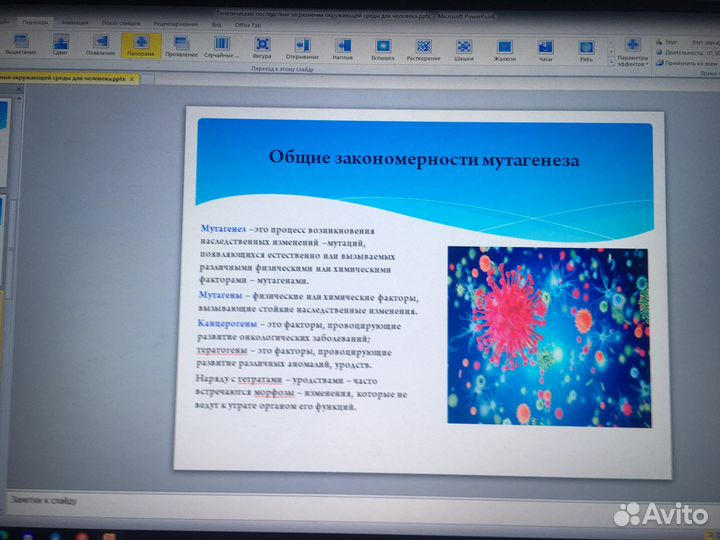The width and height of the screenshot is (720, 540).
Task: Open the Показ слайдов ribbon tab
Action: click(121, 23)
